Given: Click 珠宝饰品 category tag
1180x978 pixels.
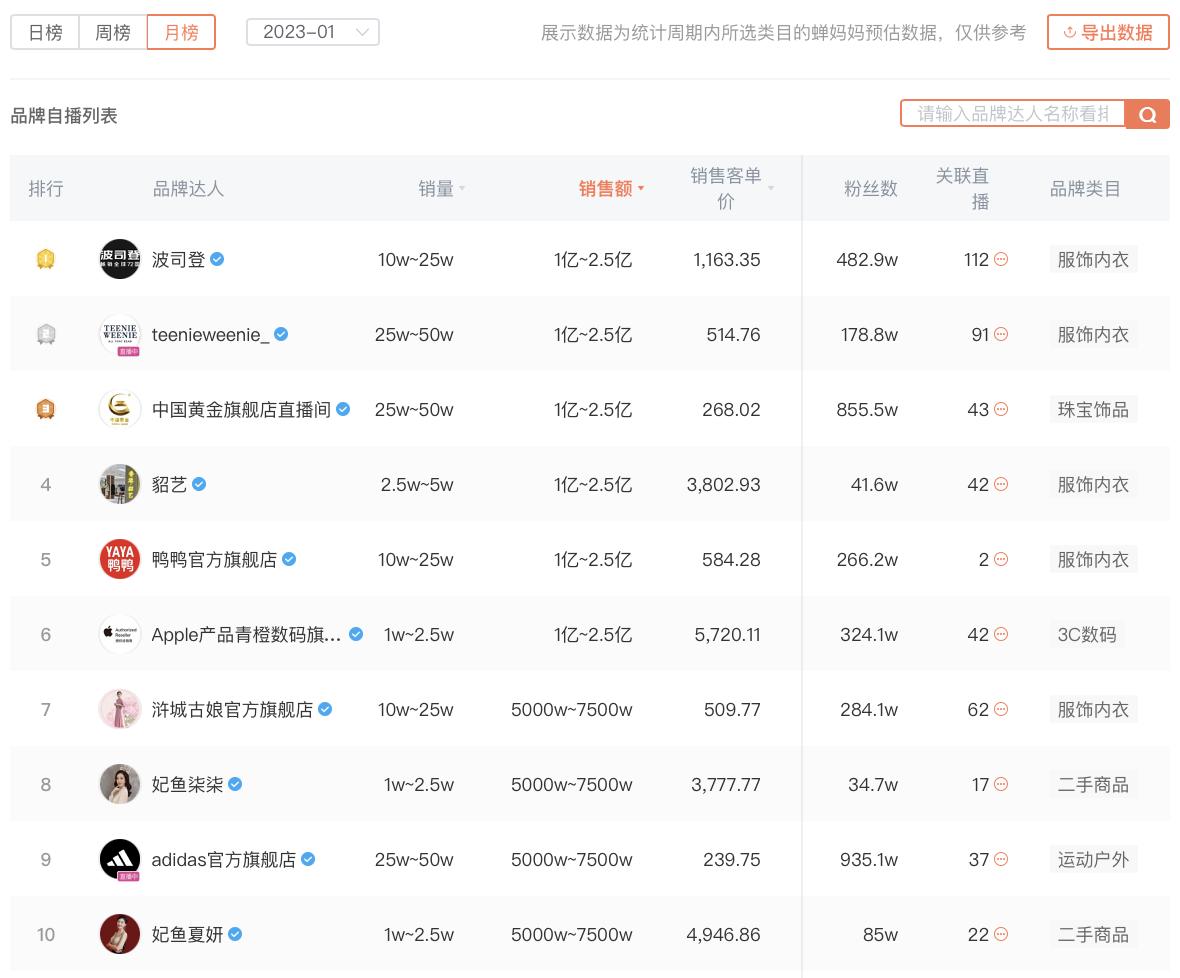Looking at the screenshot, I should [x=1093, y=409].
